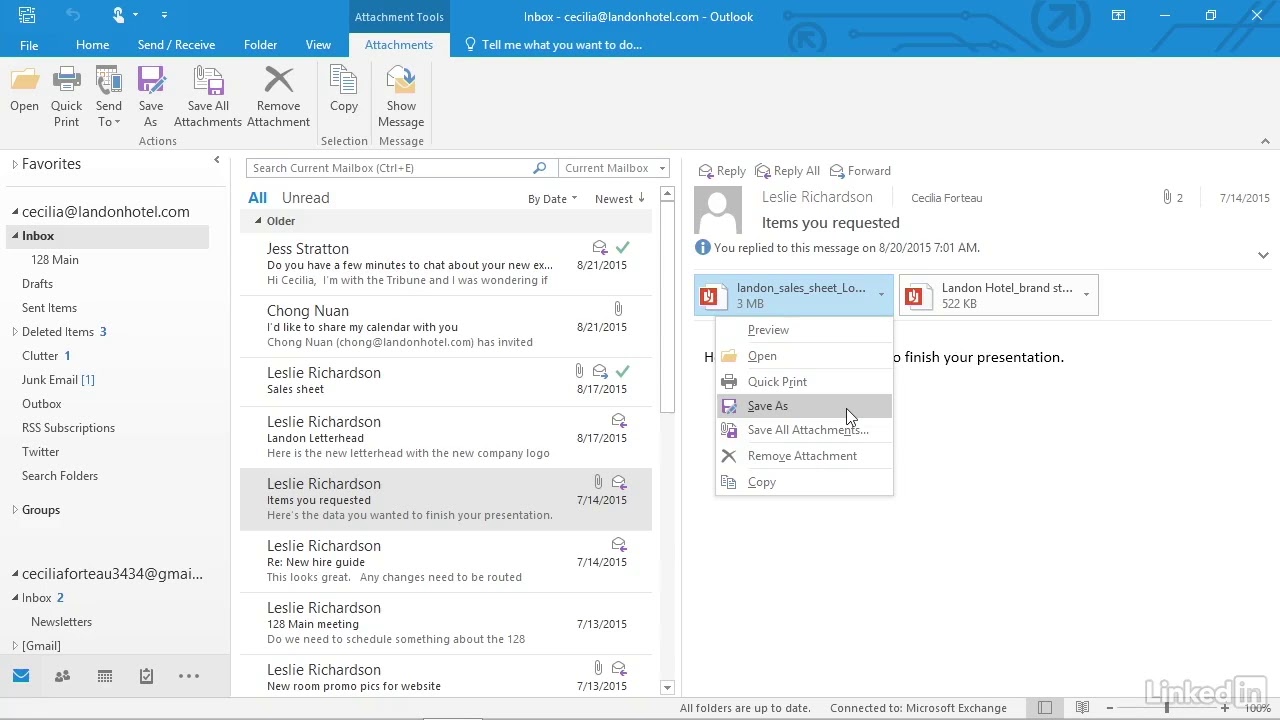Click the Send/Receive All Folders title bar icon

click(27, 15)
